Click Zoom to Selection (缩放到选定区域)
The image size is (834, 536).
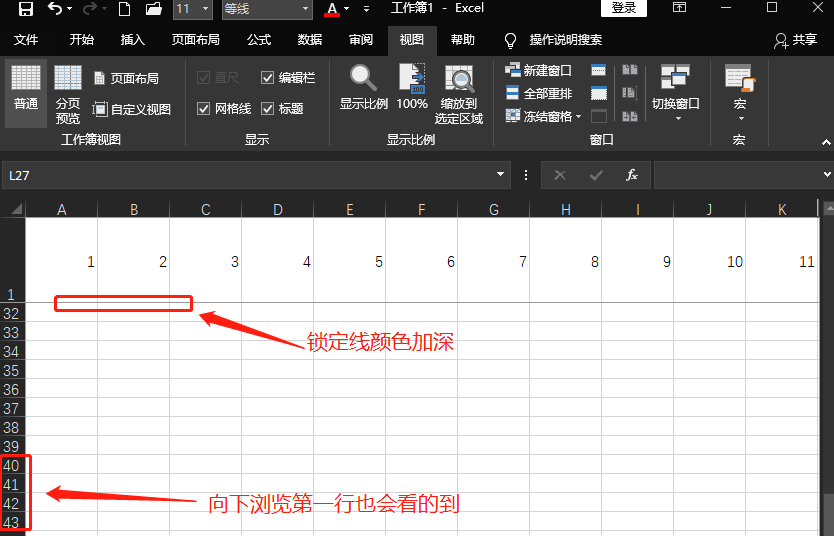pyautogui.click(x=459, y=94)
